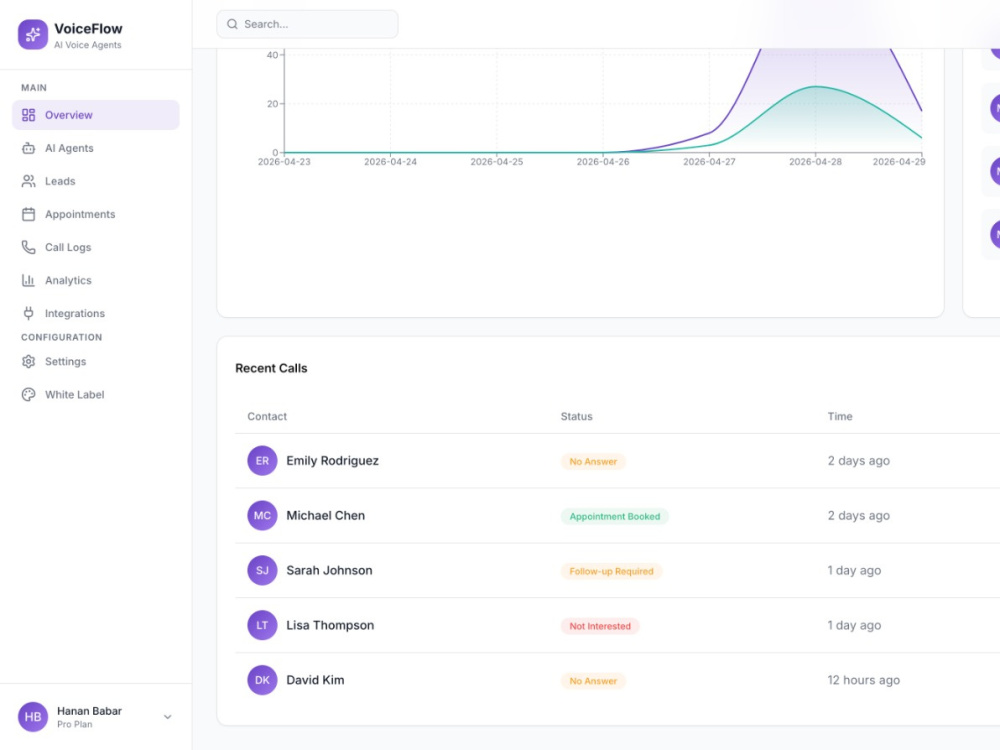Focus the Search input field

[x=307, y=24]
